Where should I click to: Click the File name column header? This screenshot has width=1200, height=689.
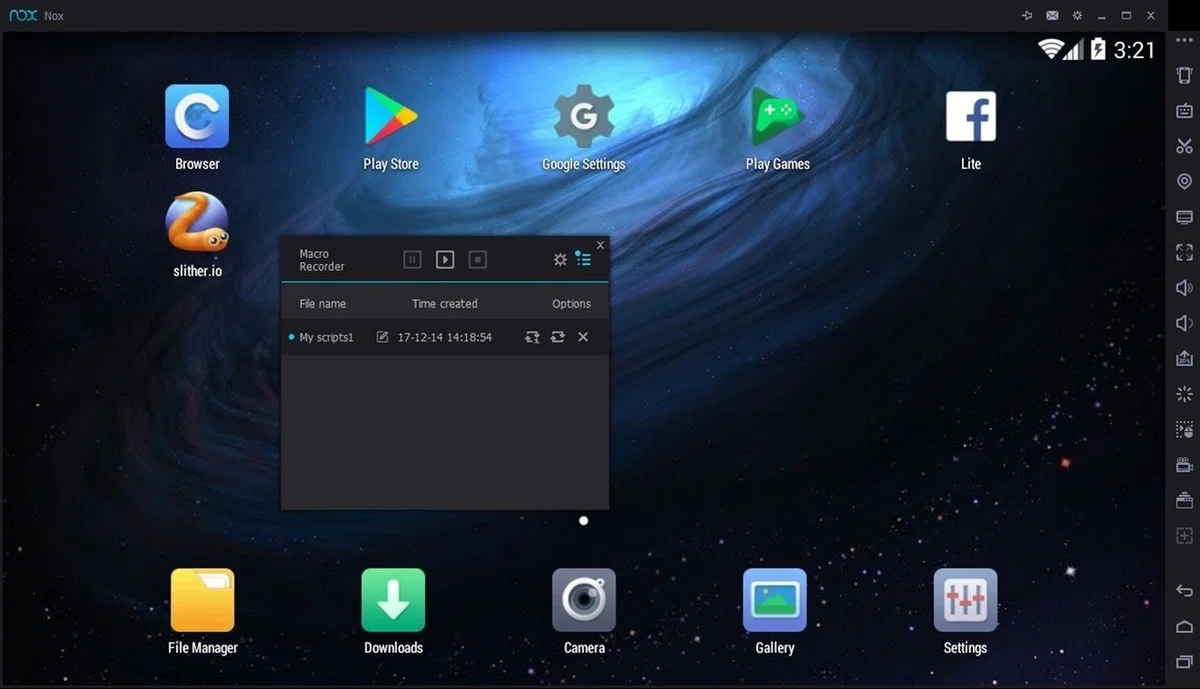(322, 304)
